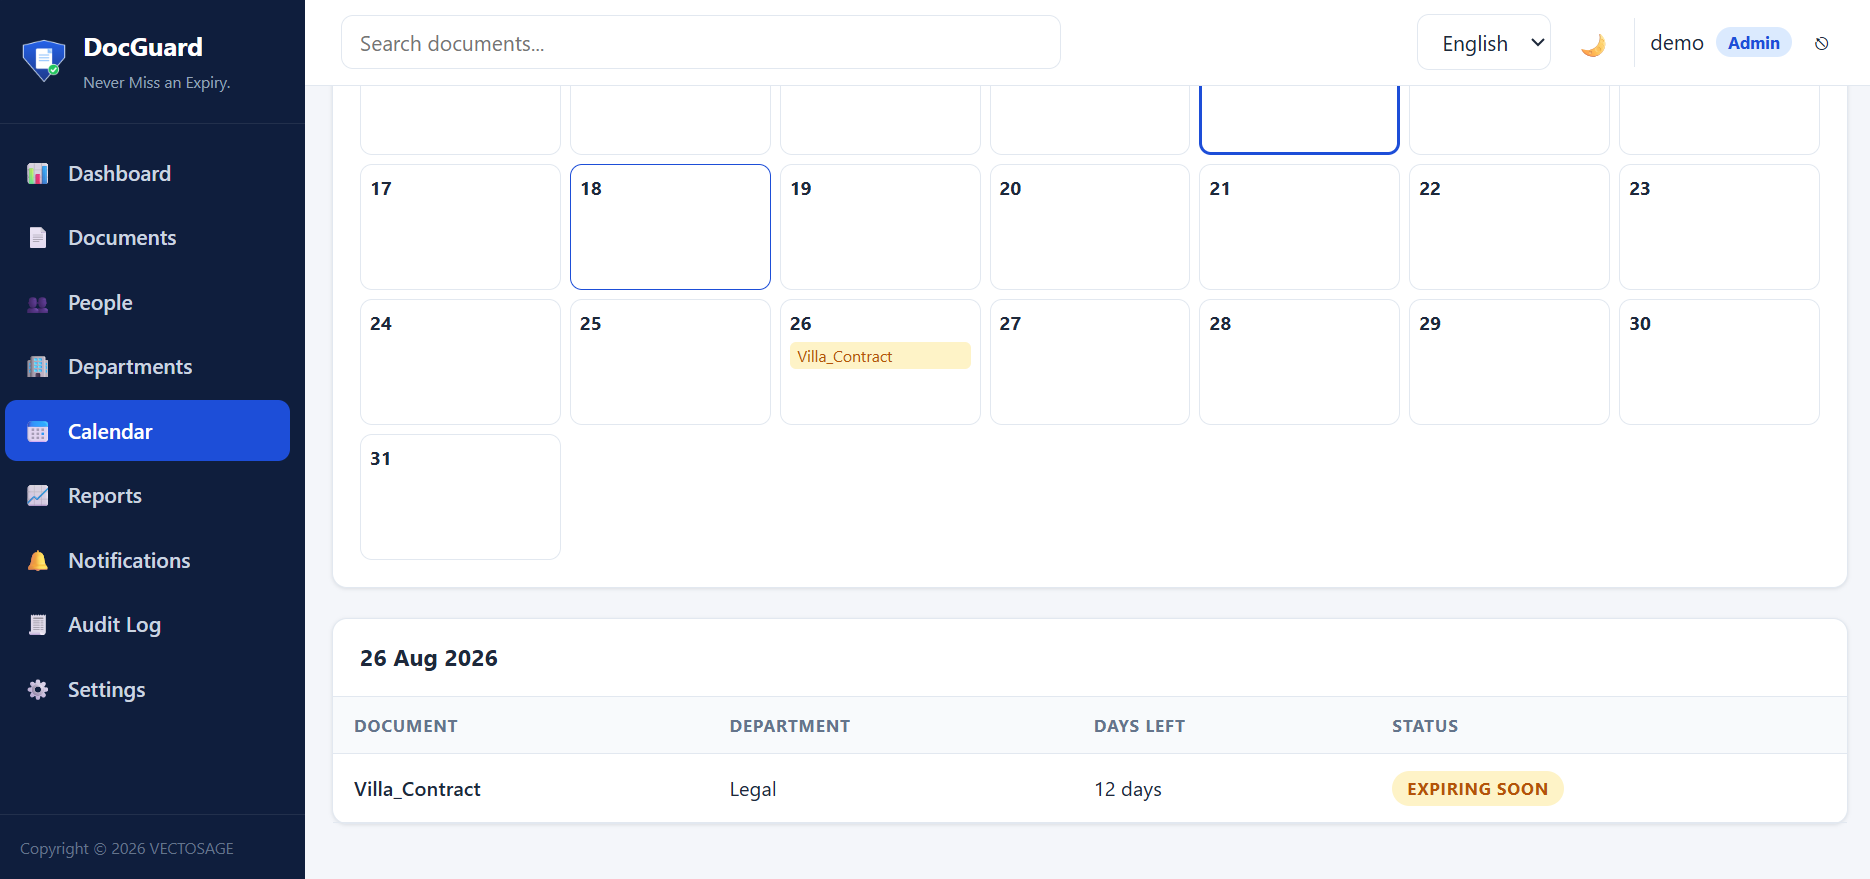Focus the Search documents field
Image resolution: width=1870 pixels, height=879 pixels.
tap(701, 43)
